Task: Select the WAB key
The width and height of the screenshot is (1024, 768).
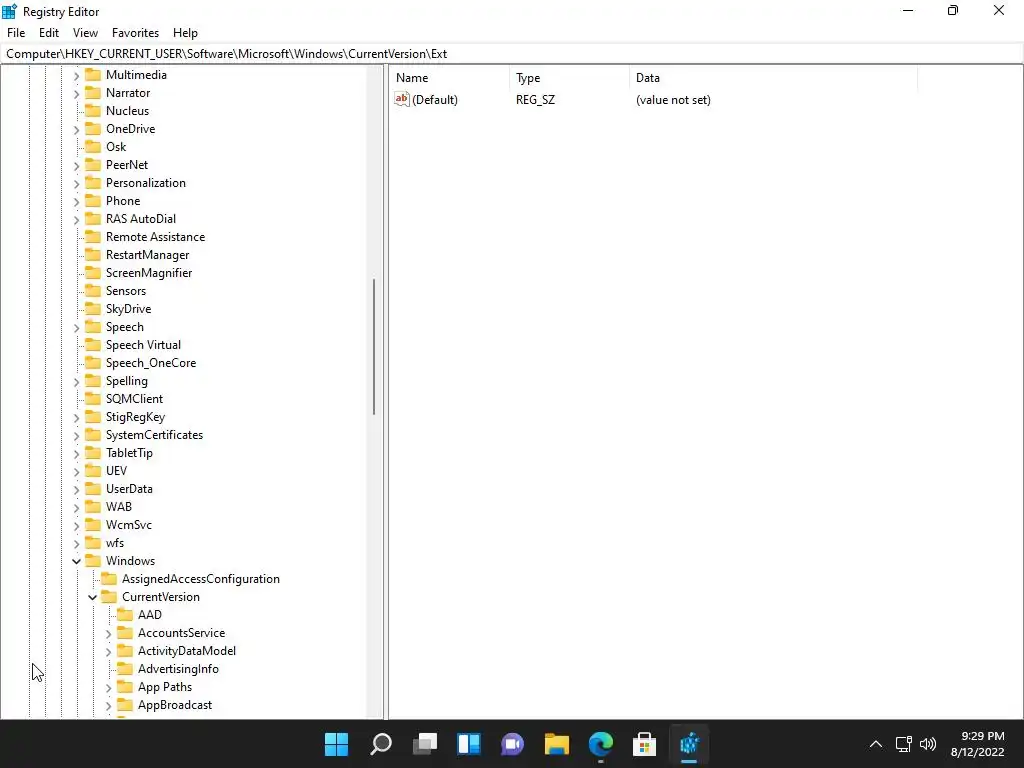Action: tap(119, 506)
